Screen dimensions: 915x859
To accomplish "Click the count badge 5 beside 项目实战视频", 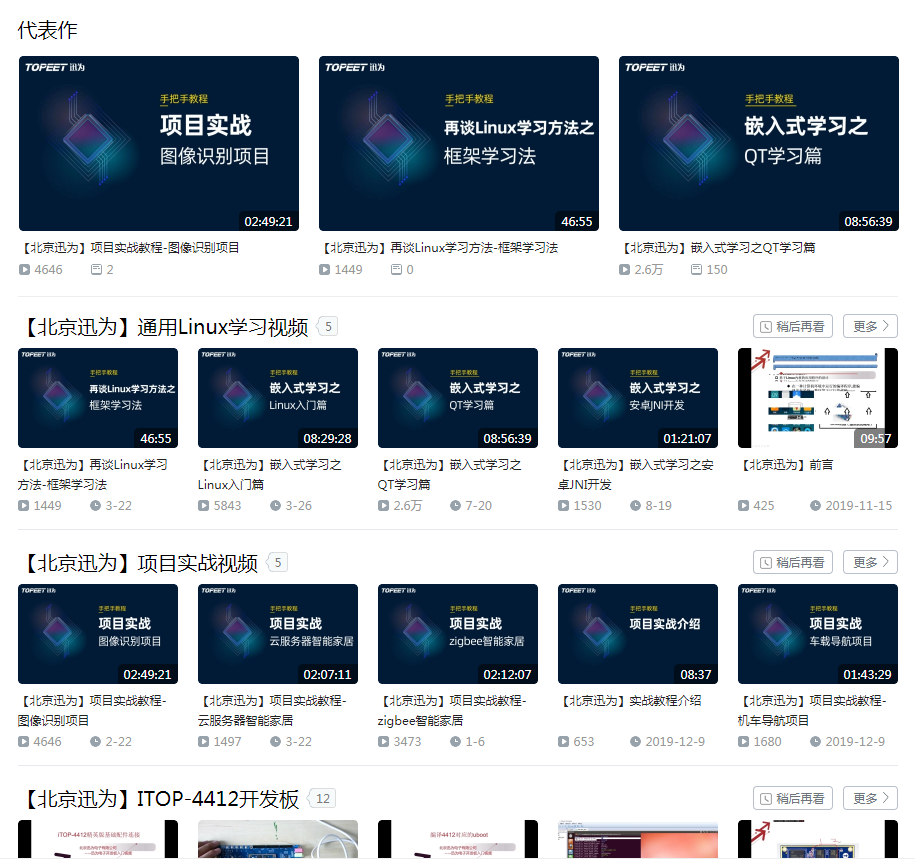I will (278, 563).
